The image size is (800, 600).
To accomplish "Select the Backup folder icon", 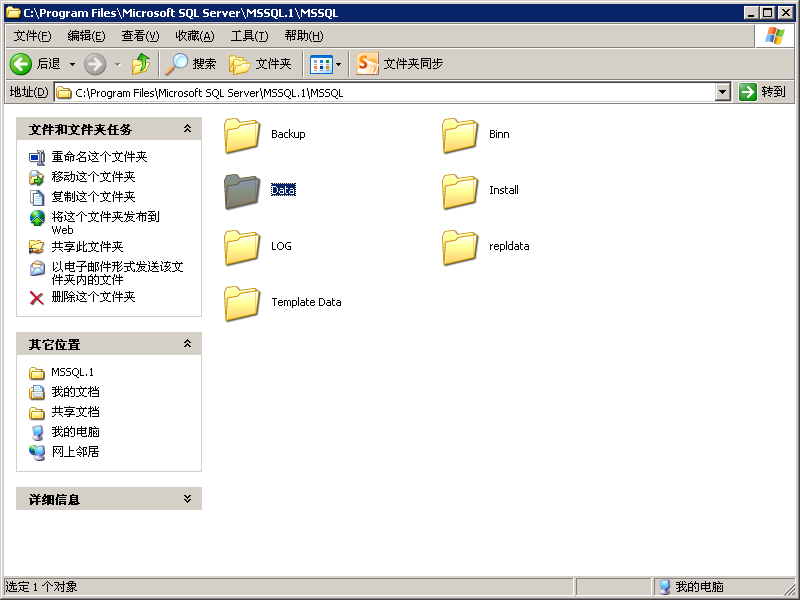I will (x=242, y=135).
